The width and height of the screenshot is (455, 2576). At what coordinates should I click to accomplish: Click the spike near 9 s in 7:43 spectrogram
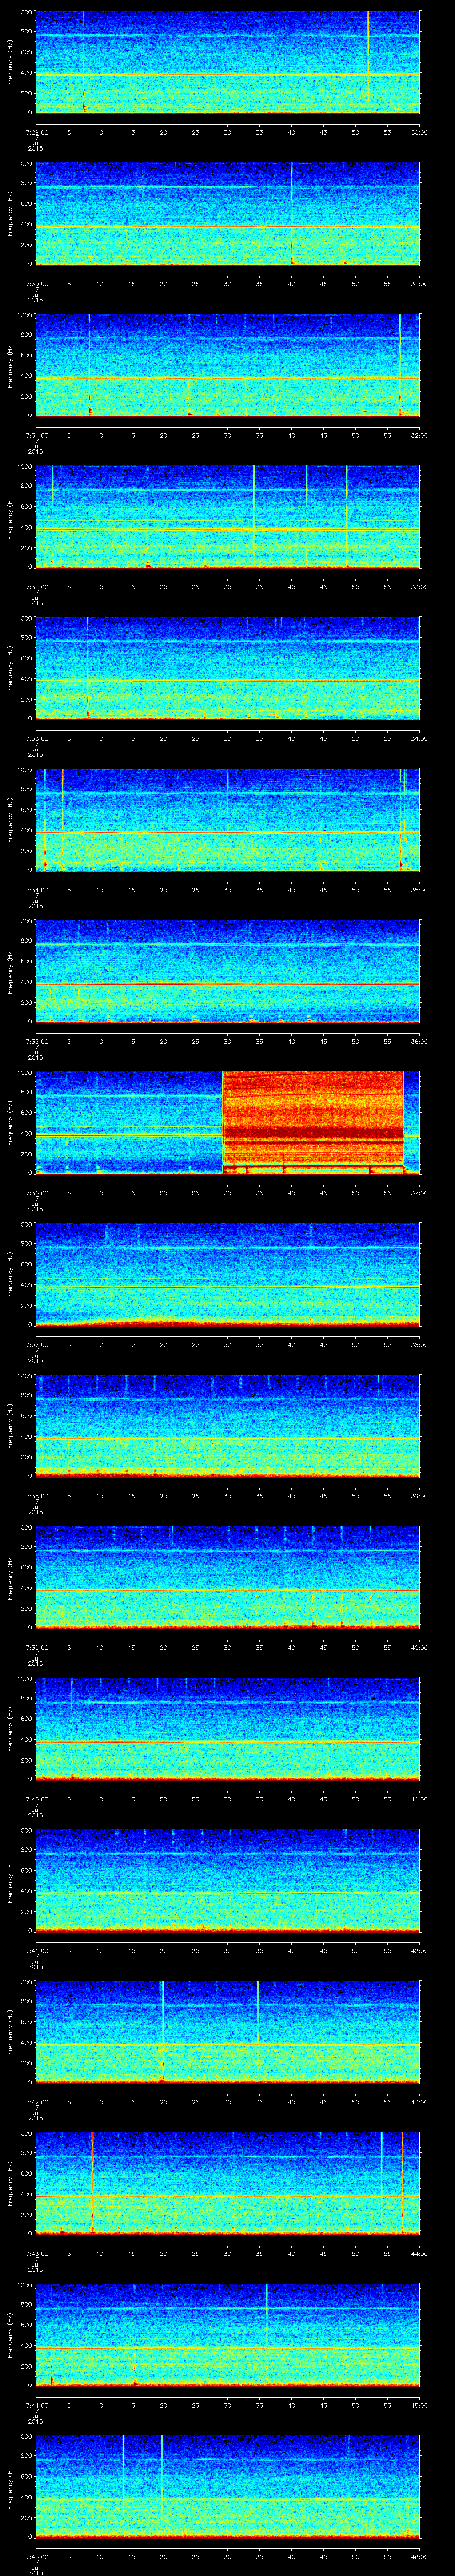tap(92, 2184)
